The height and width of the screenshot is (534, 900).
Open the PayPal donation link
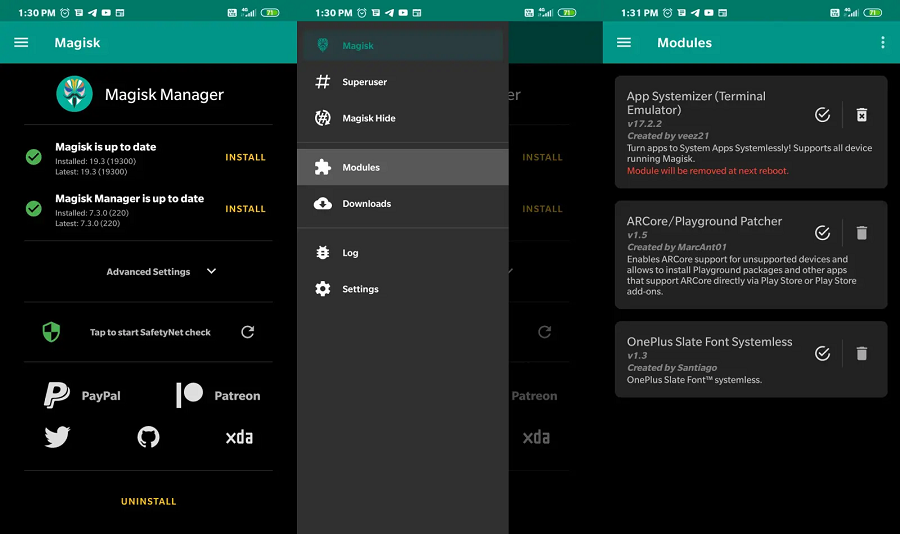(82, 395)
